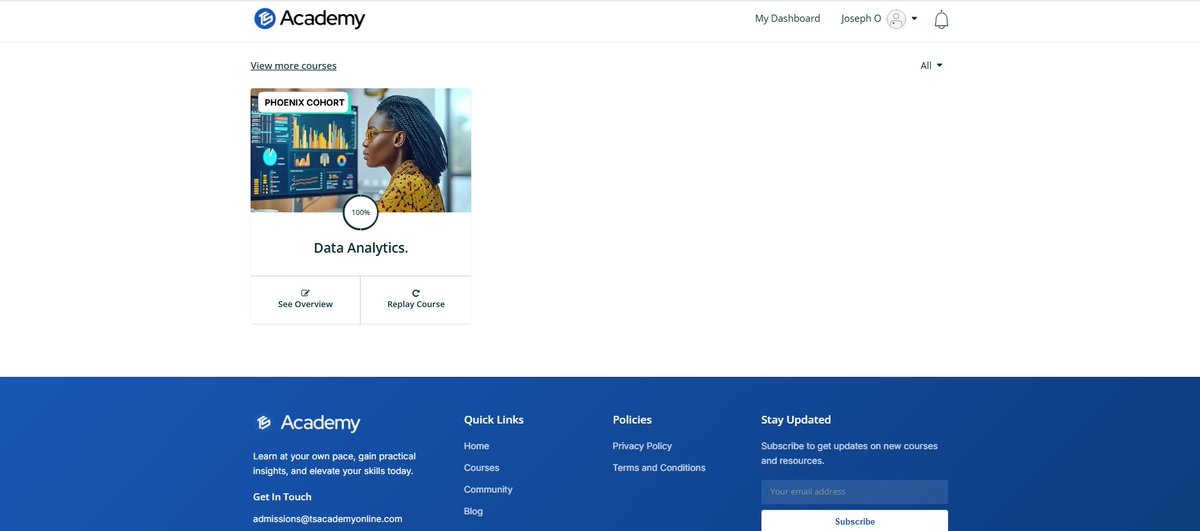Click the Academy logo in the footer
The width and height of the screenshot is (1200, 531).
pos(307,423)
